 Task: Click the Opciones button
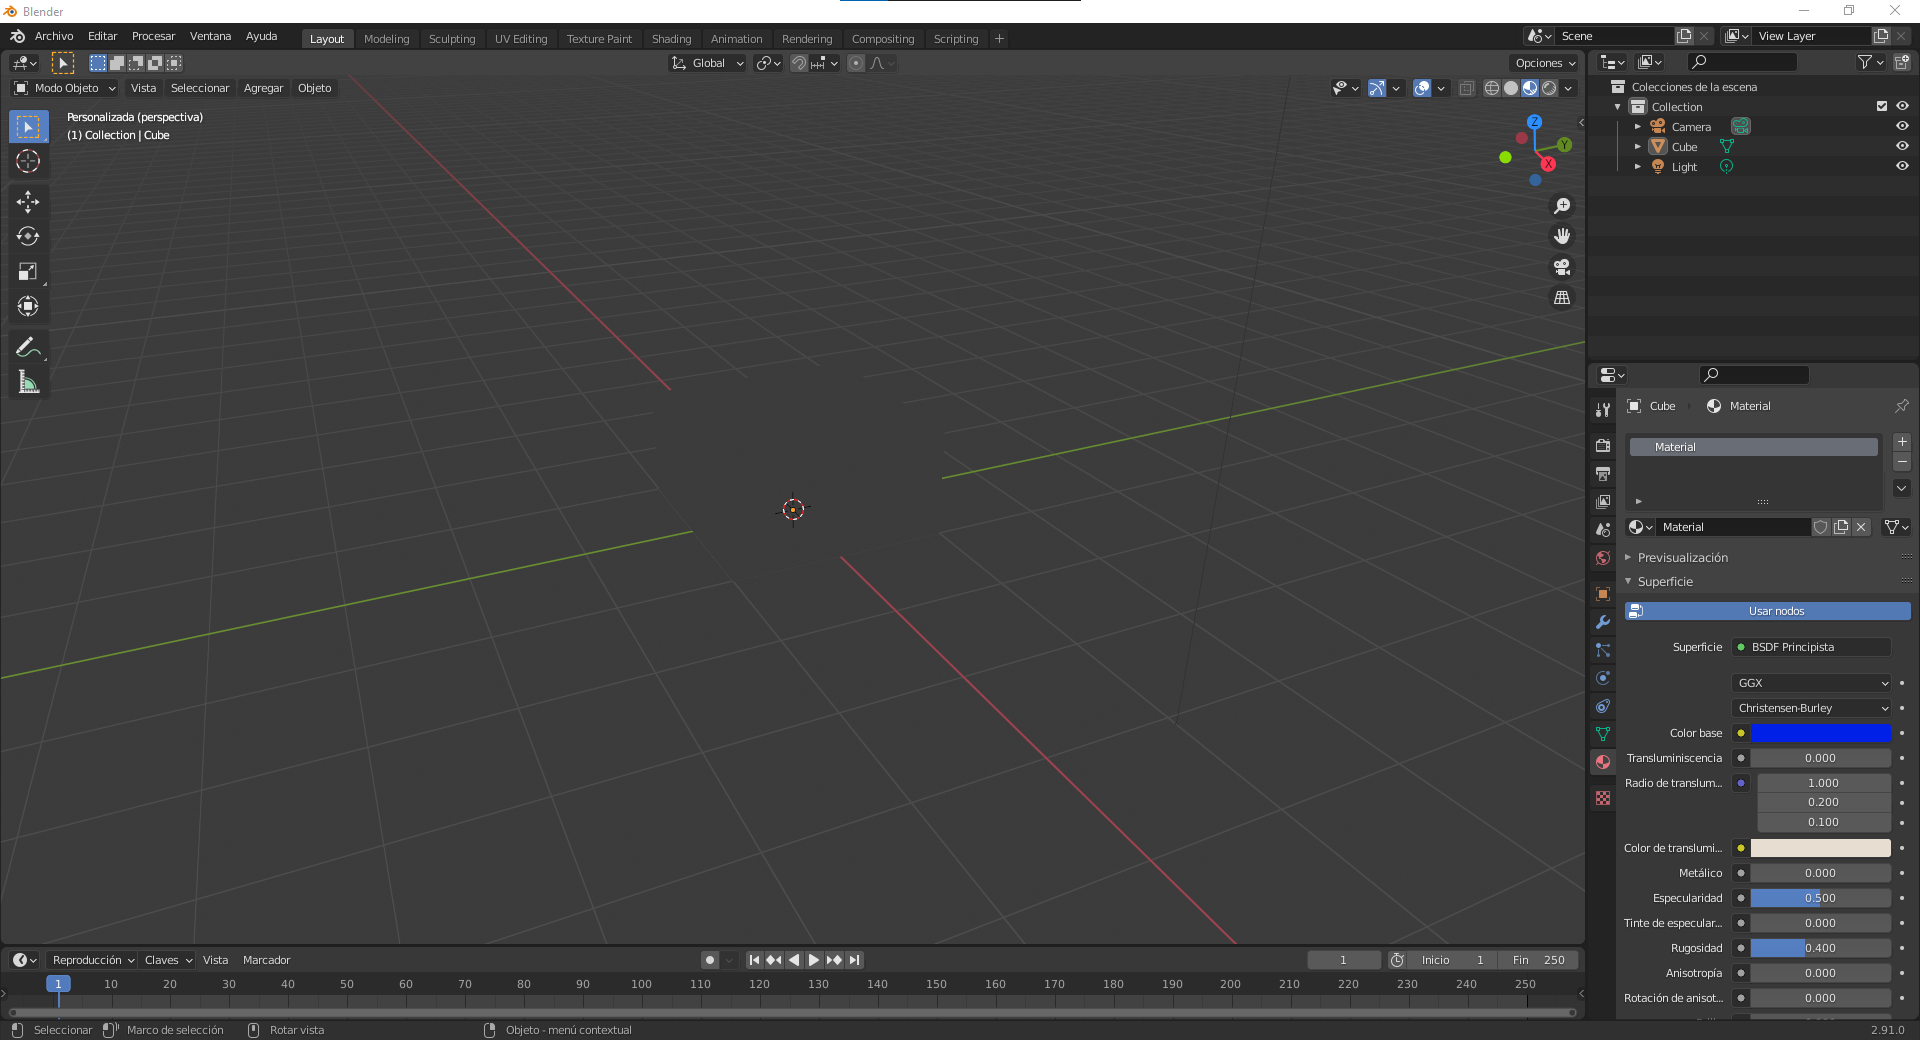(1545, 63)
